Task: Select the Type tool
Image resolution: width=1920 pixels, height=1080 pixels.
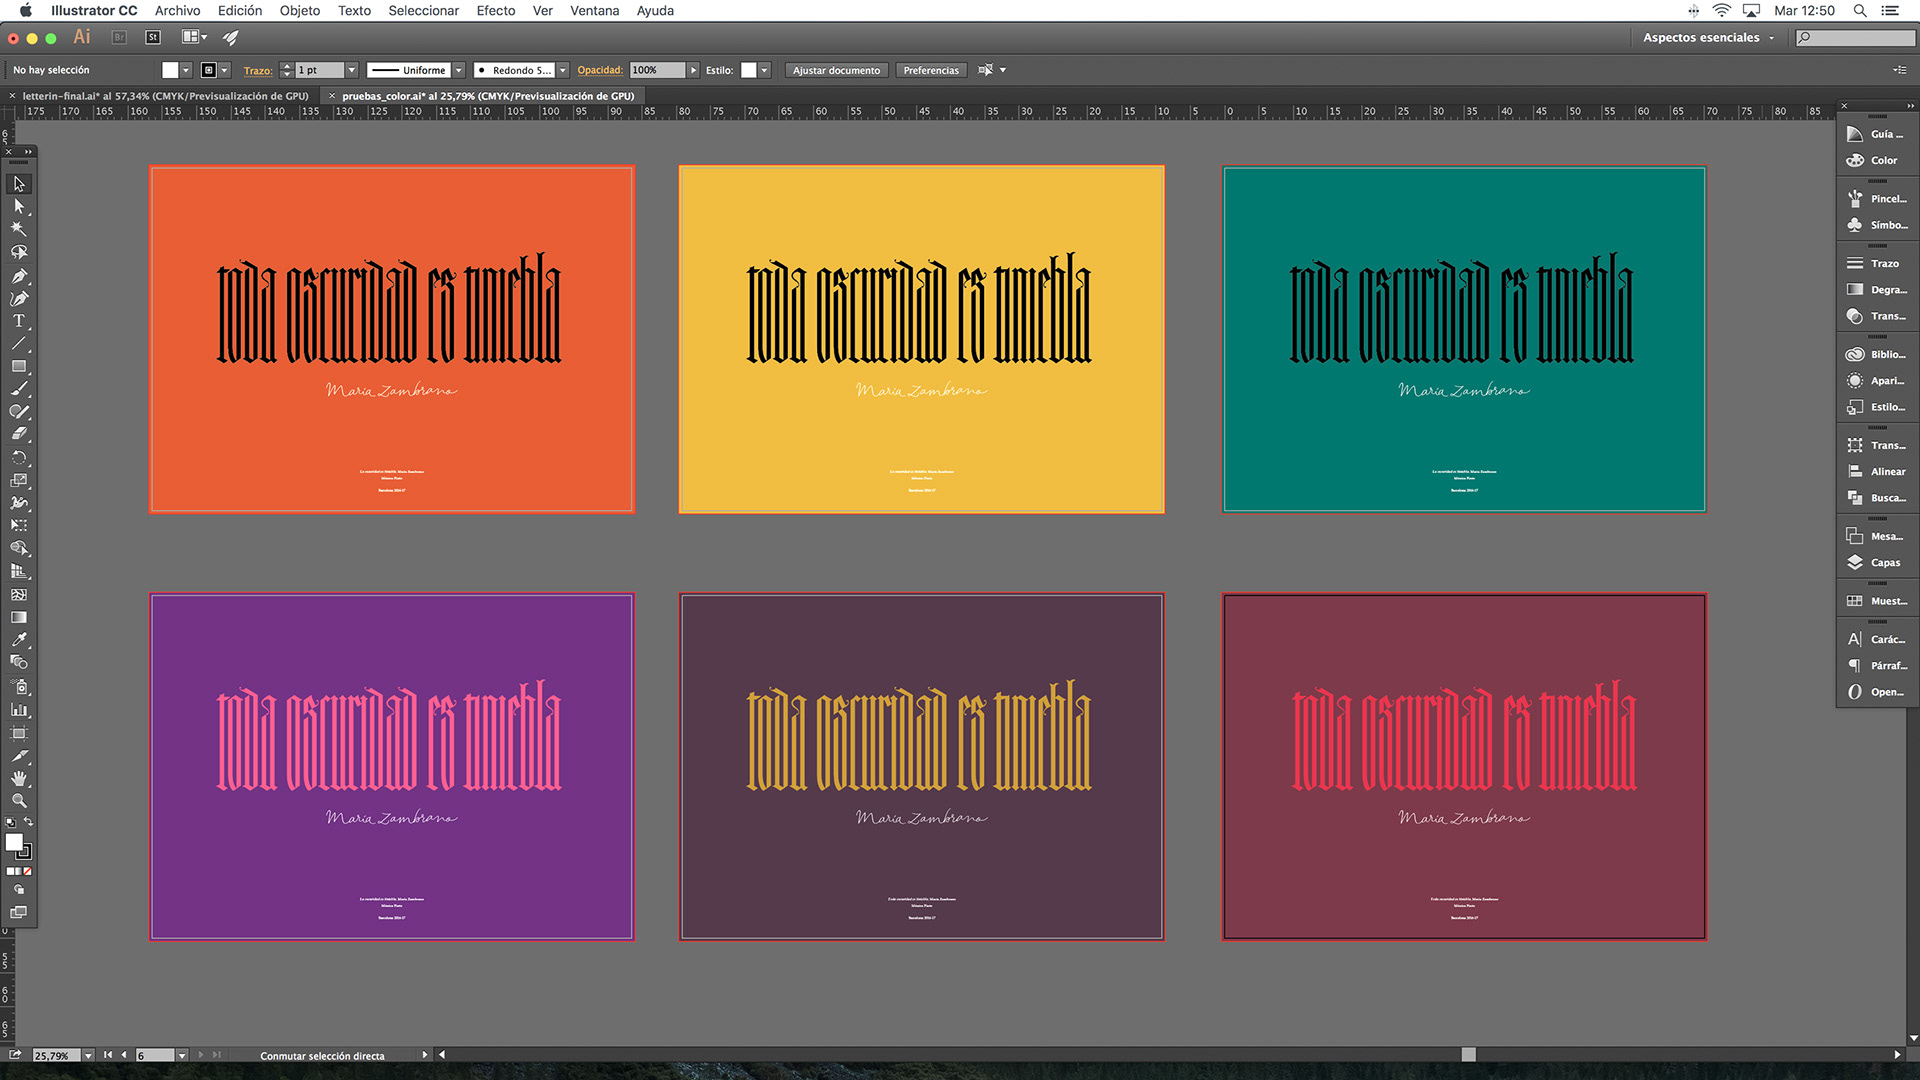Action: [x=18, y=321]
